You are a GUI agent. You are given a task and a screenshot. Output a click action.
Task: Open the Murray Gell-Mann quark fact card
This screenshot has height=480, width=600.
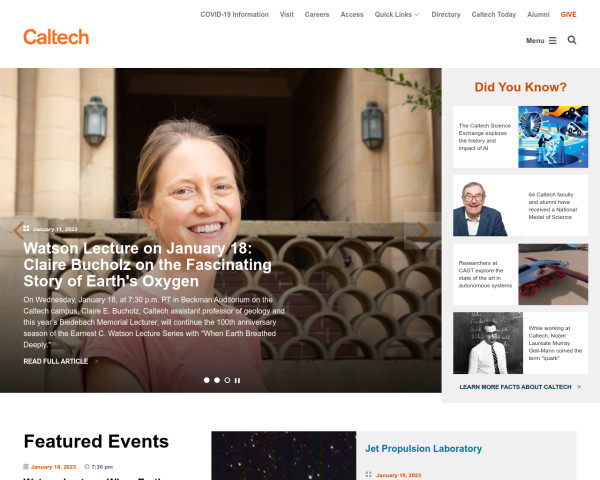(520, 343)
